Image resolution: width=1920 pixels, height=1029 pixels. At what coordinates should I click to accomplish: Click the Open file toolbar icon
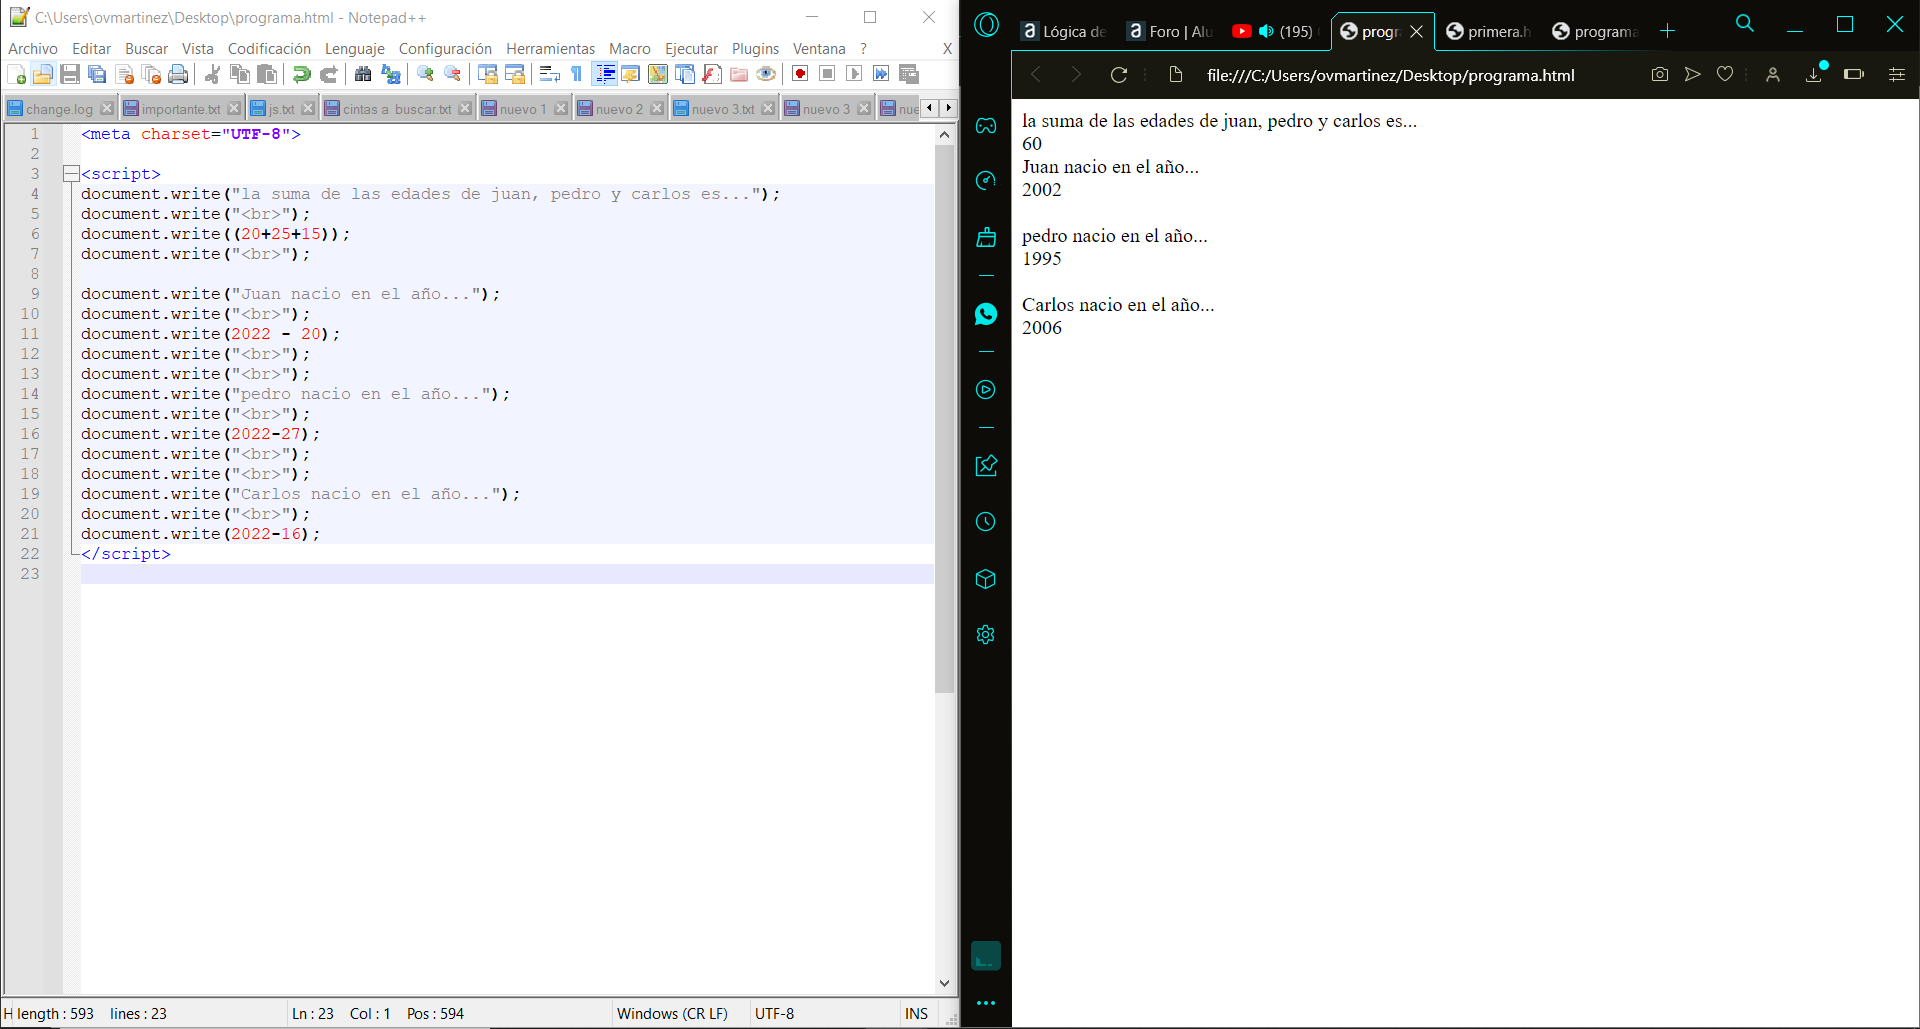[42, 74]
